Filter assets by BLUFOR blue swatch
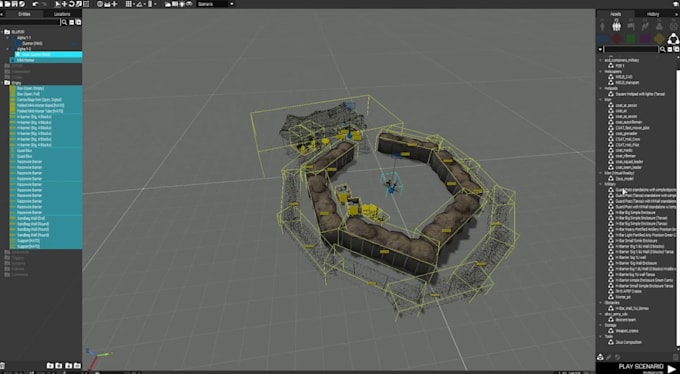The height and width of the screenshot is (374, 680). [x=602, y=39]
